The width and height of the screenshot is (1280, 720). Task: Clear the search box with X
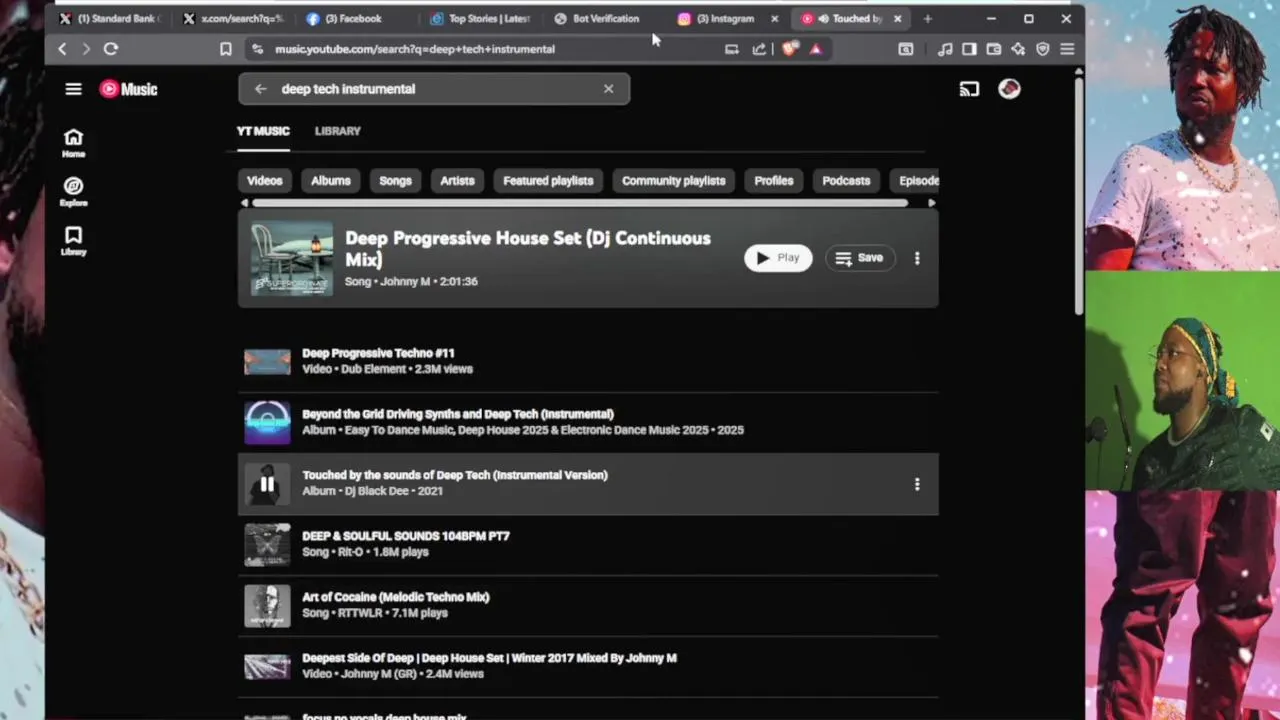608,89
